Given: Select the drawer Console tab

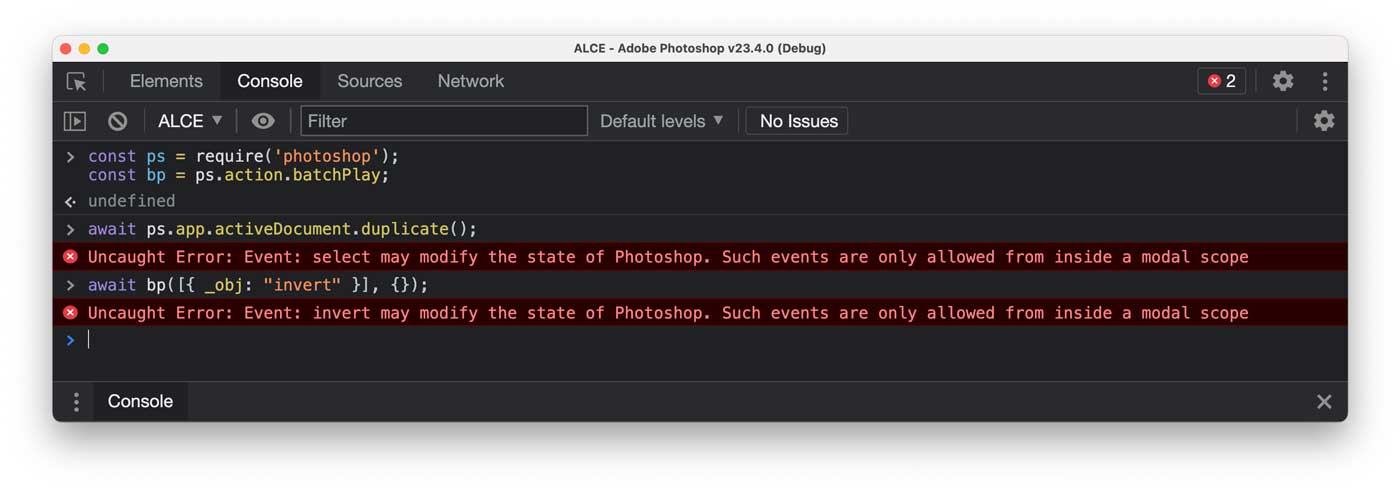Looking at the screenshot, I should (140, 401).
